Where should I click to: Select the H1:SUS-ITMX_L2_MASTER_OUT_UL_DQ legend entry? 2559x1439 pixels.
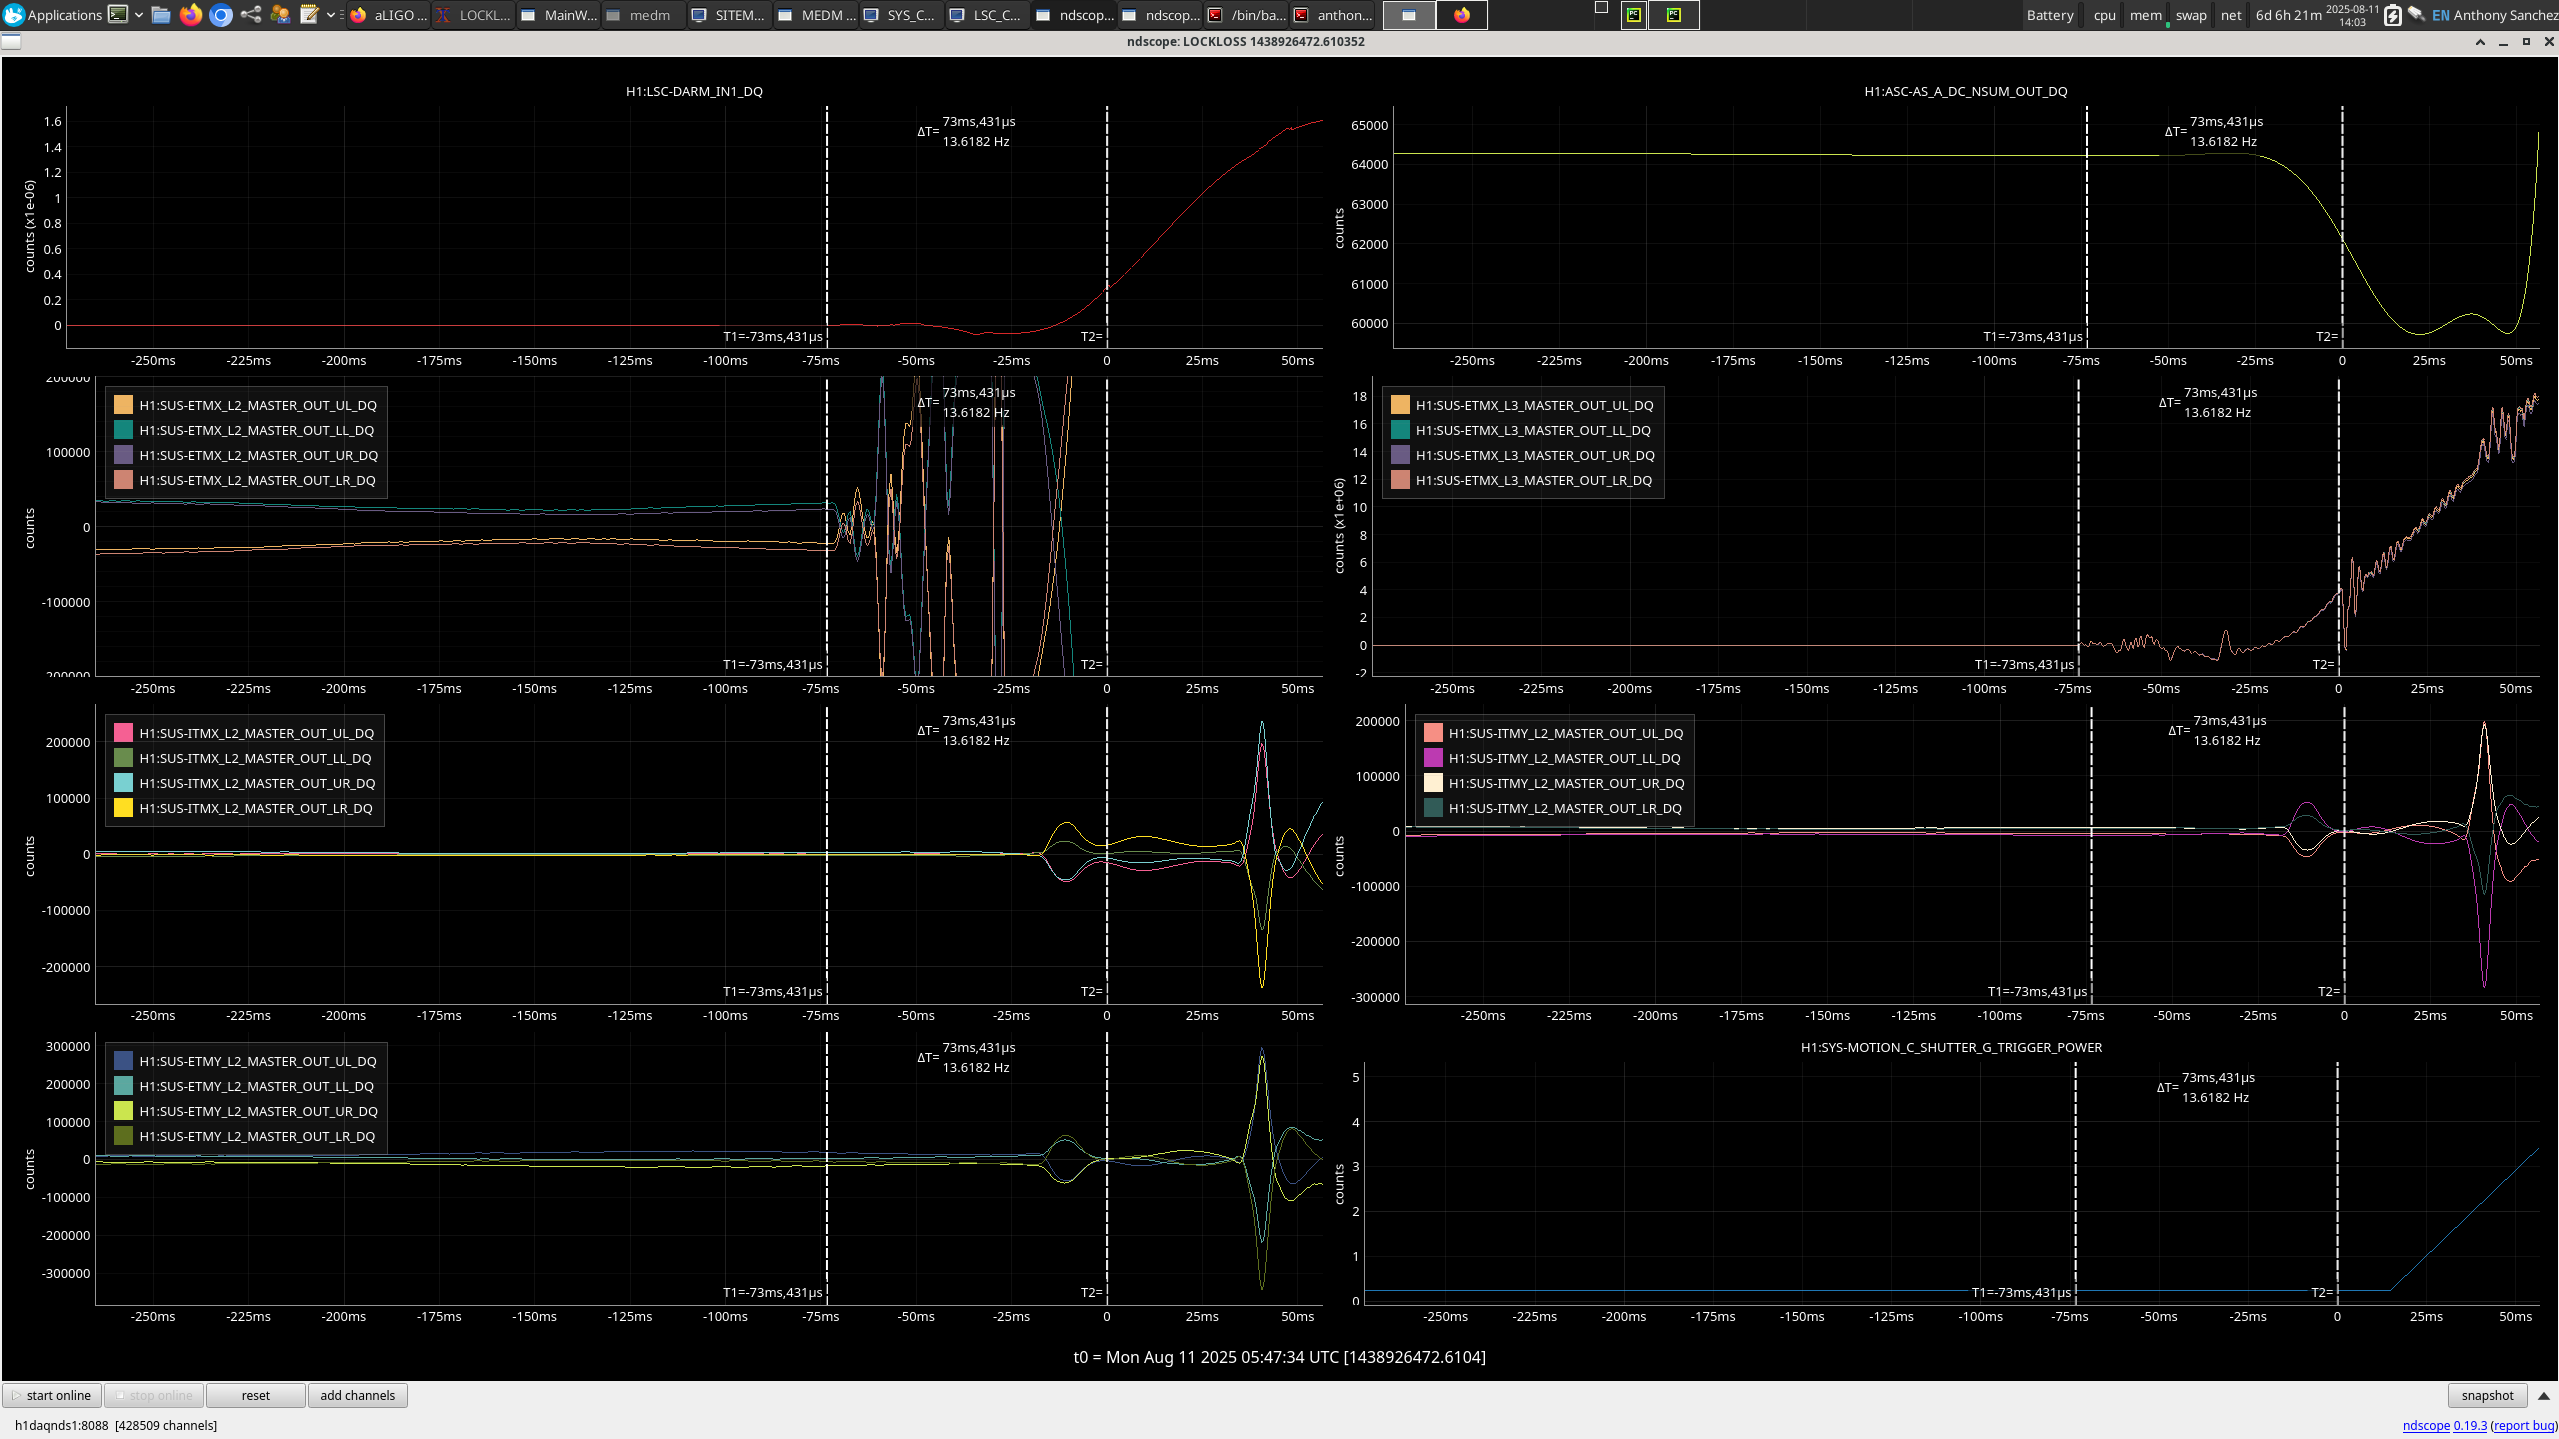257,733
